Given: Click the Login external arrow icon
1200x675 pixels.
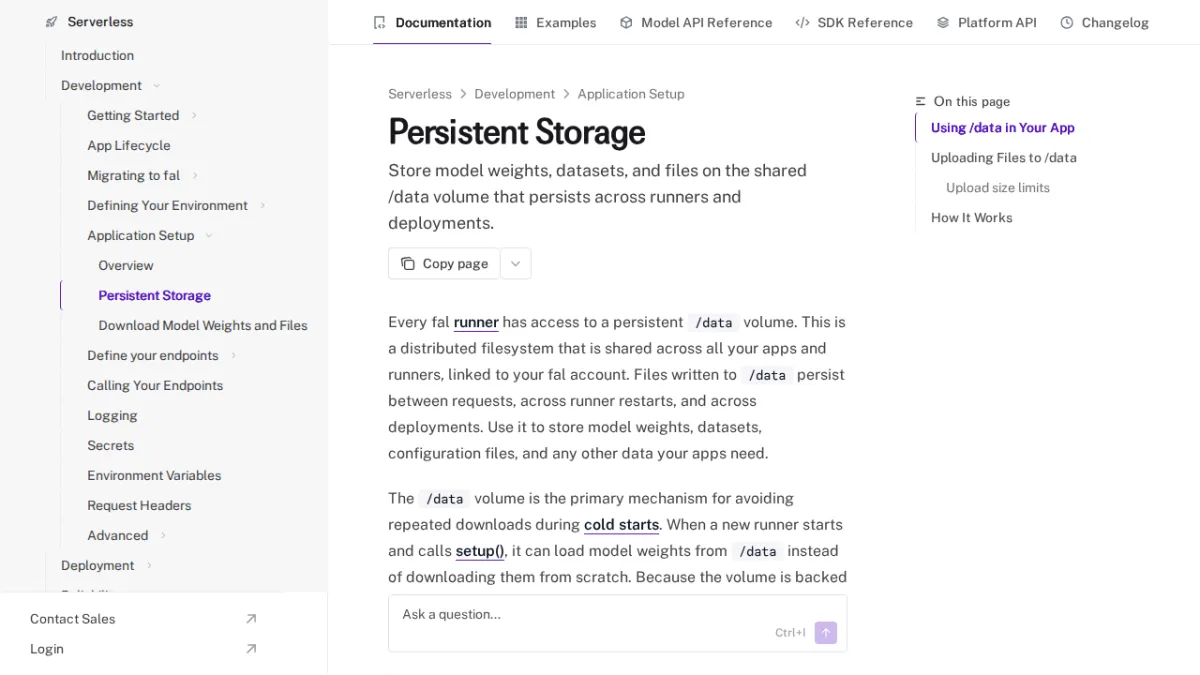Looking at the screenshot, I should [251, 649].
